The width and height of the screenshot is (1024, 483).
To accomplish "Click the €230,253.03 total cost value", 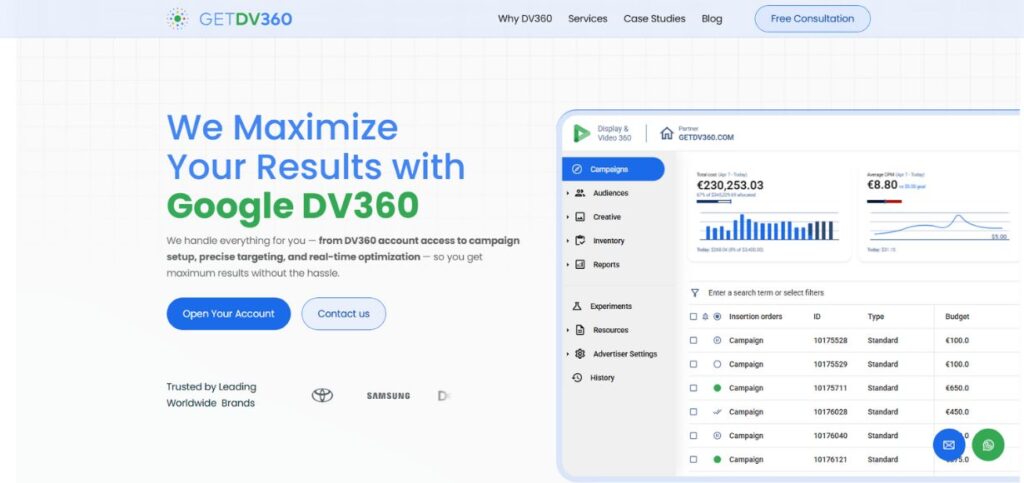I will coord(729,185).
